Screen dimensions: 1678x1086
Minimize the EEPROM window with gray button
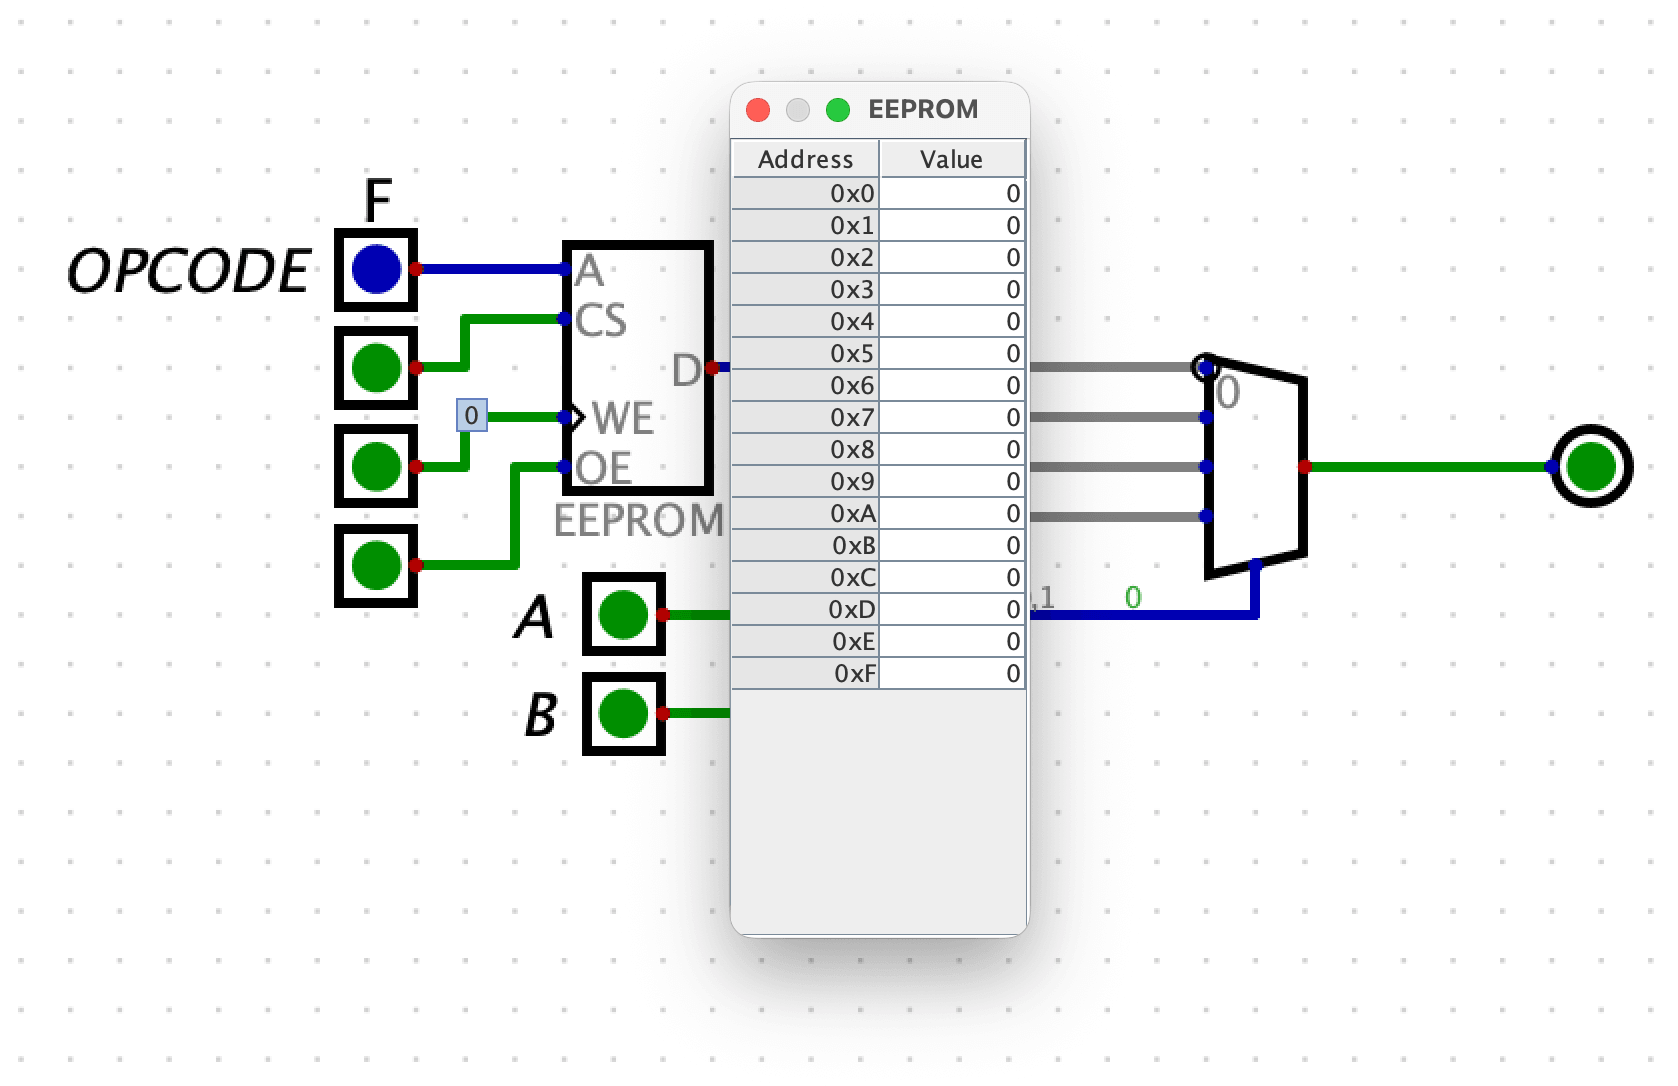click(798, 109)
